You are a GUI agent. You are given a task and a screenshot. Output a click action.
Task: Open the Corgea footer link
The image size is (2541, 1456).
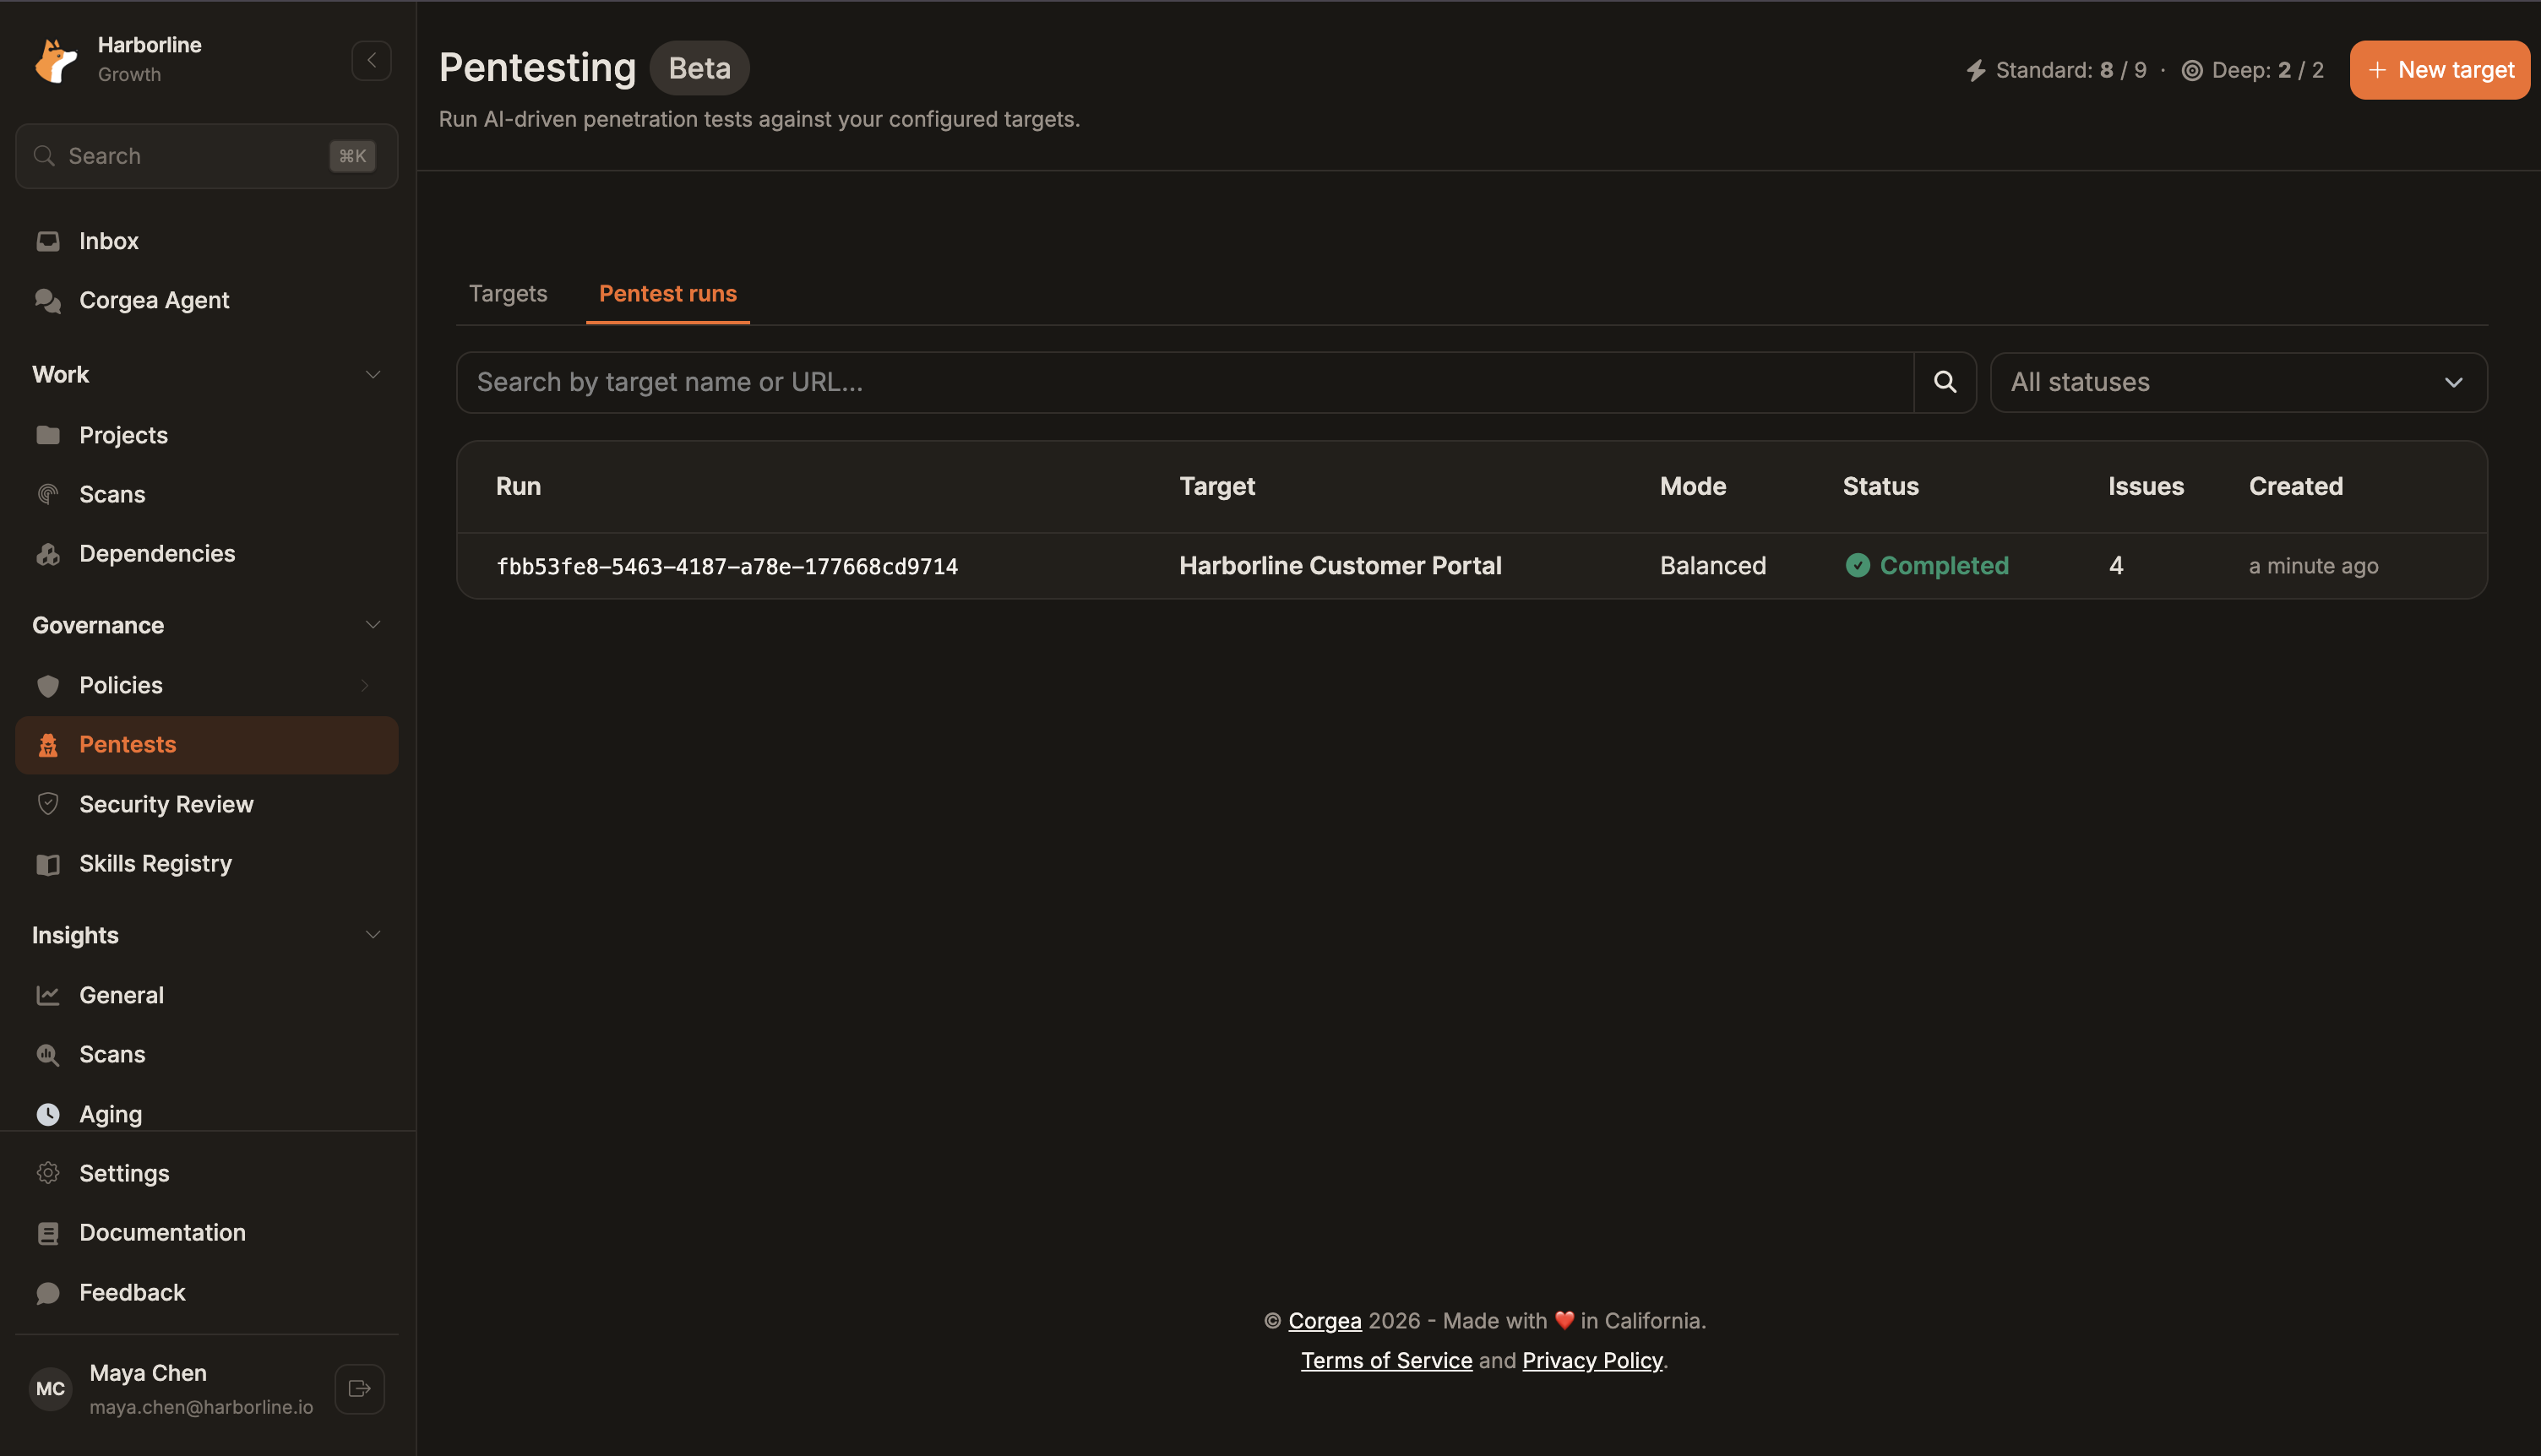coord(1324,1321)
